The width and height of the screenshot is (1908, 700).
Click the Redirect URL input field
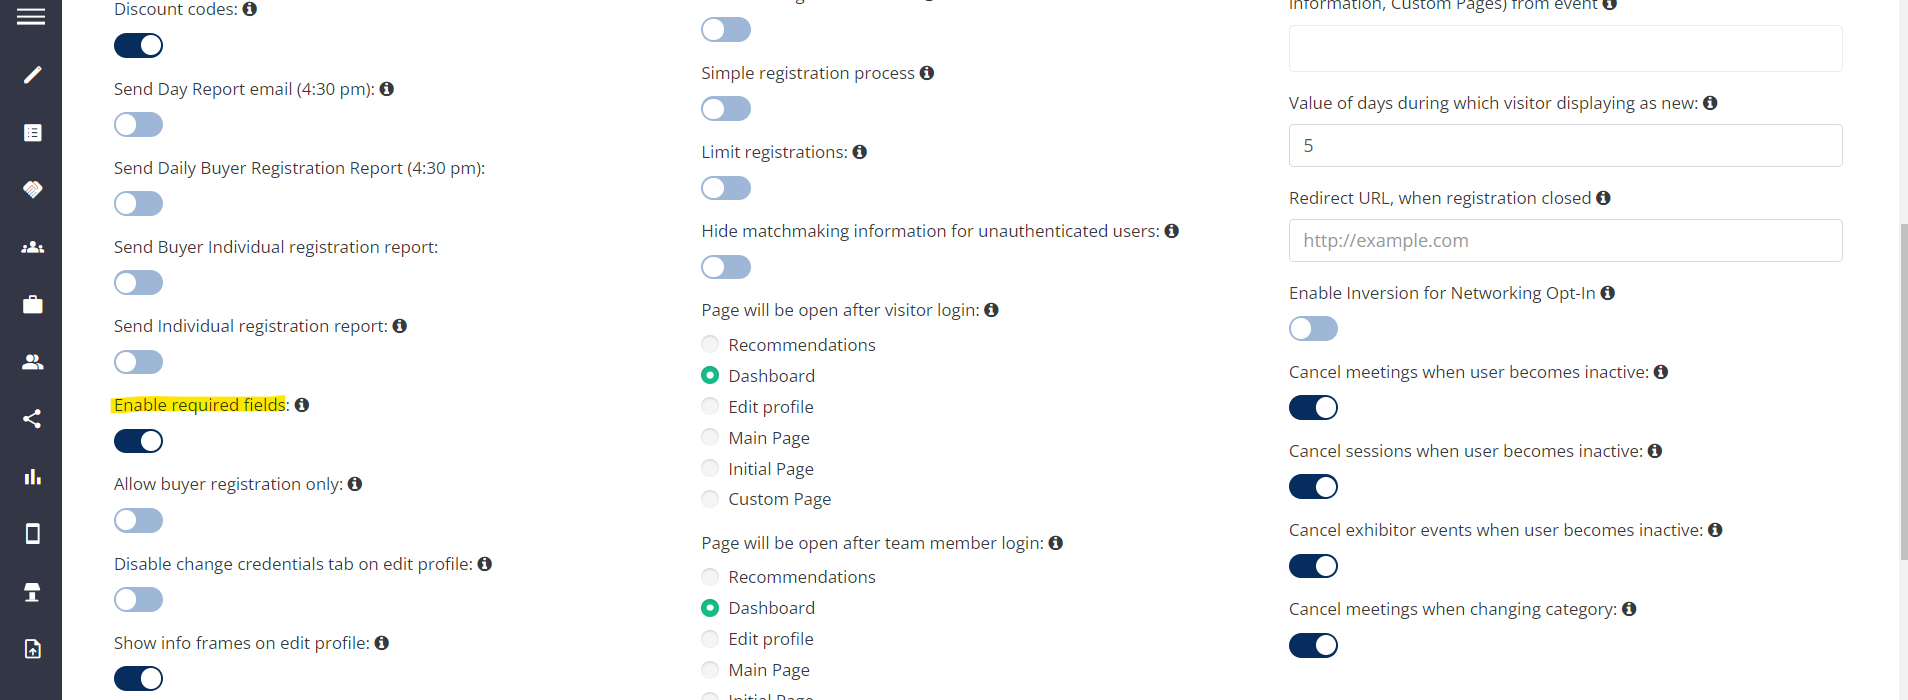1565,241
